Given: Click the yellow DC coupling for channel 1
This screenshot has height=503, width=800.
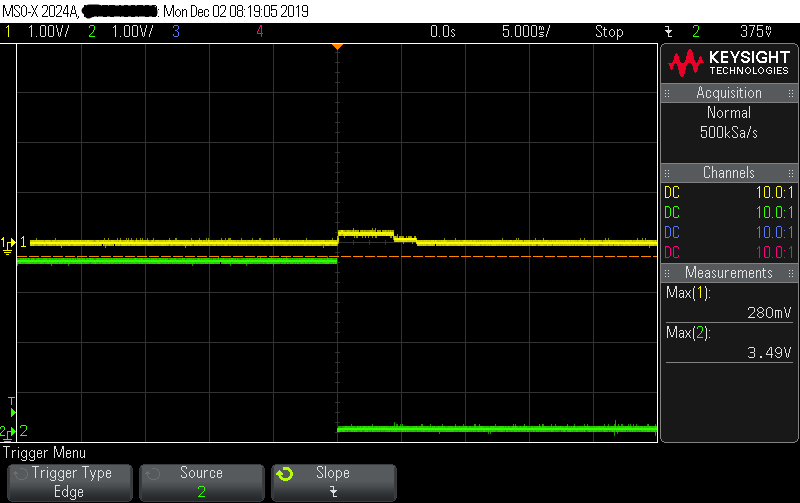Looking at the screenshot, I should [672, 193].
